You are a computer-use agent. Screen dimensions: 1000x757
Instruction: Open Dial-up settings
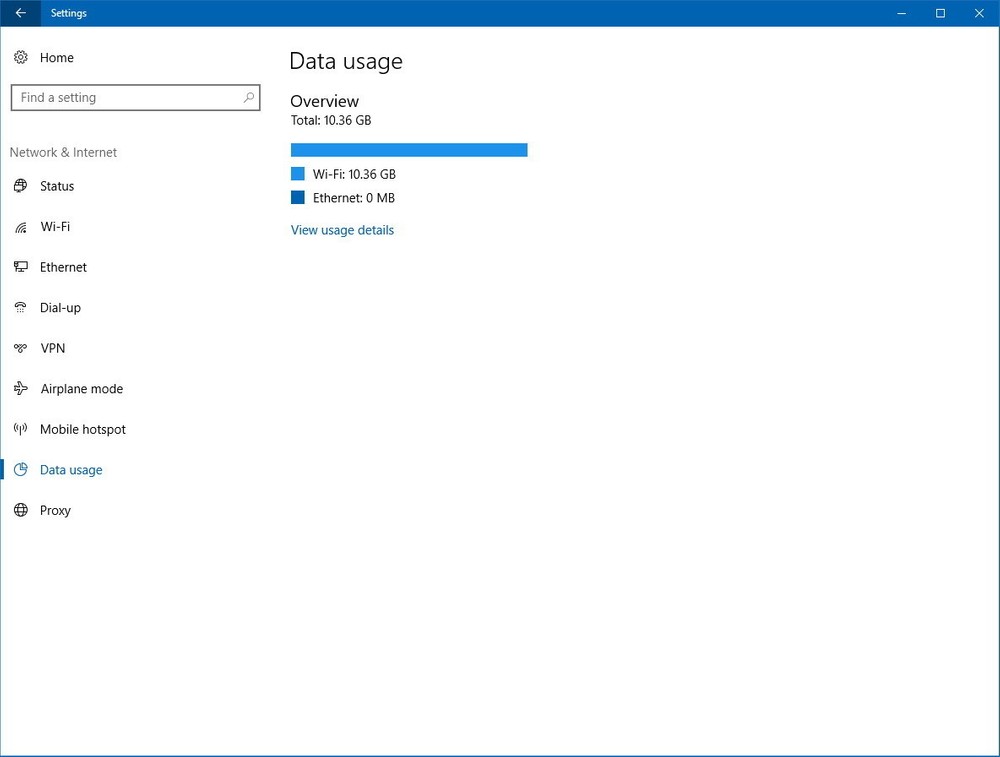(x=60, y=307)
